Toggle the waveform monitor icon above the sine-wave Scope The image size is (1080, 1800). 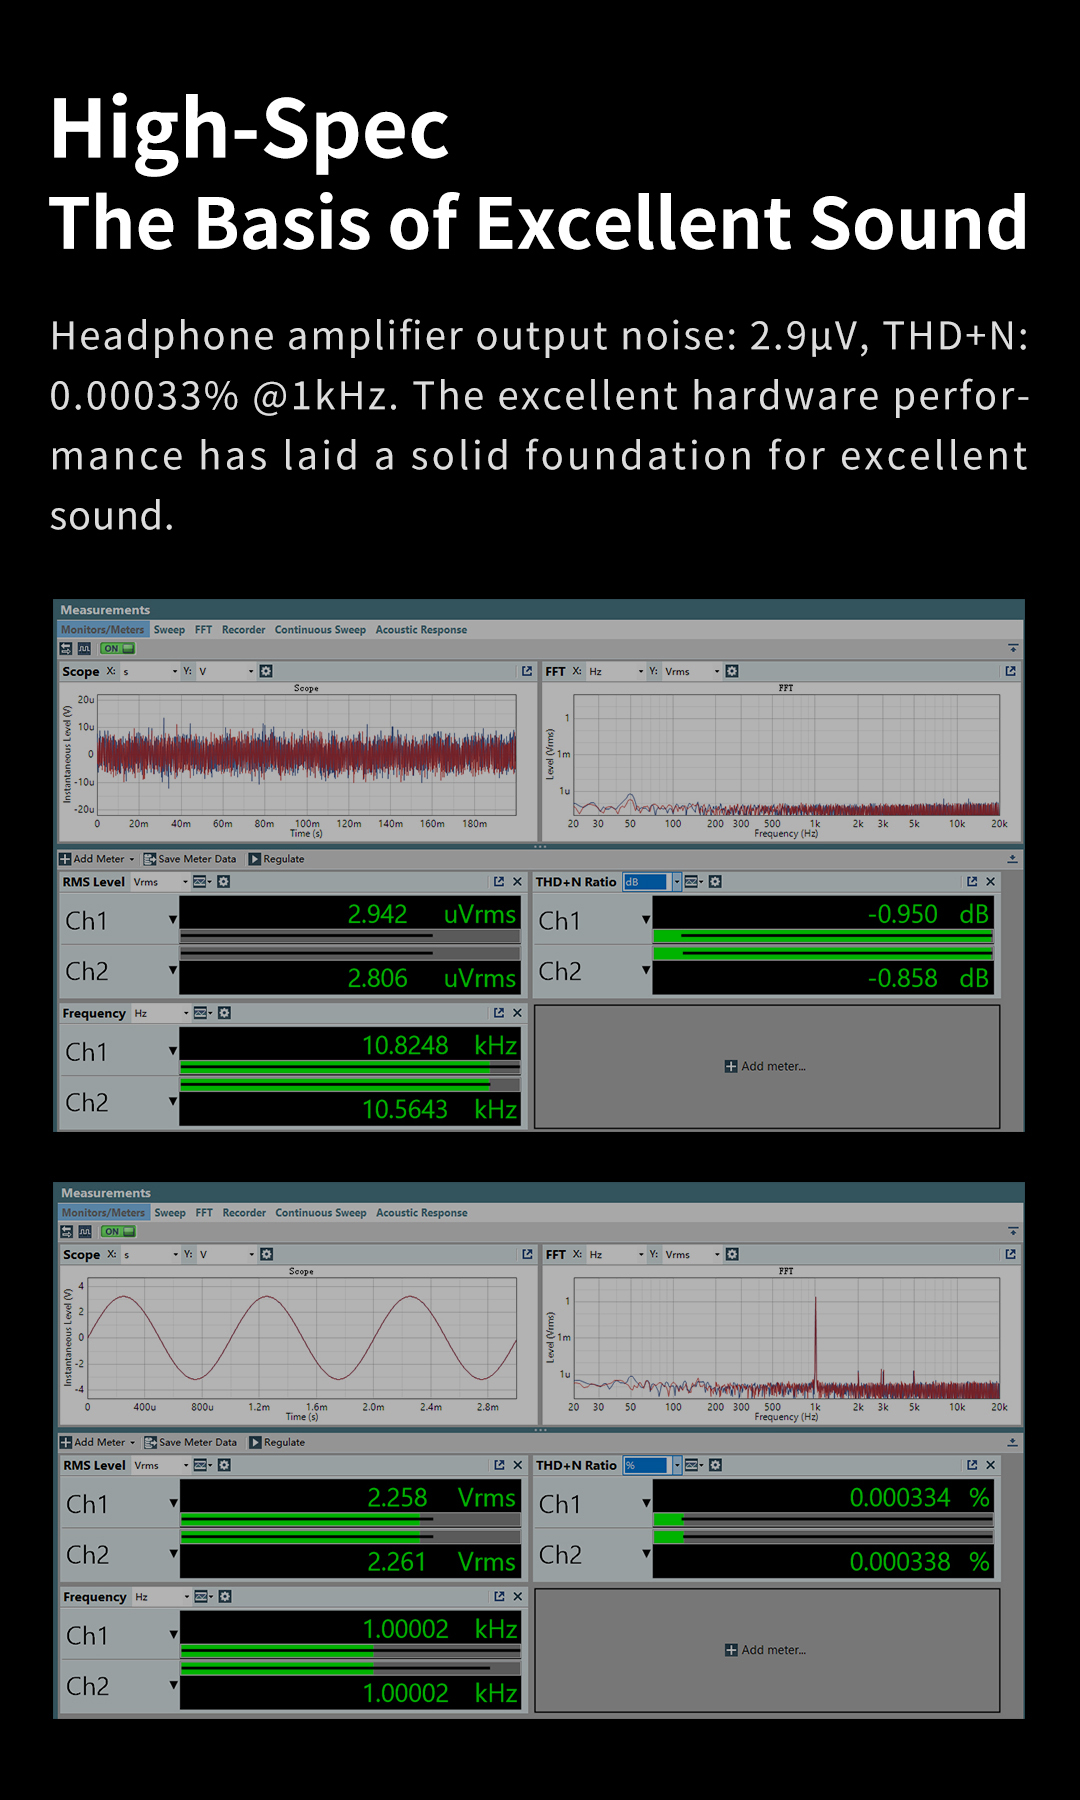[x=85, y=1231]
